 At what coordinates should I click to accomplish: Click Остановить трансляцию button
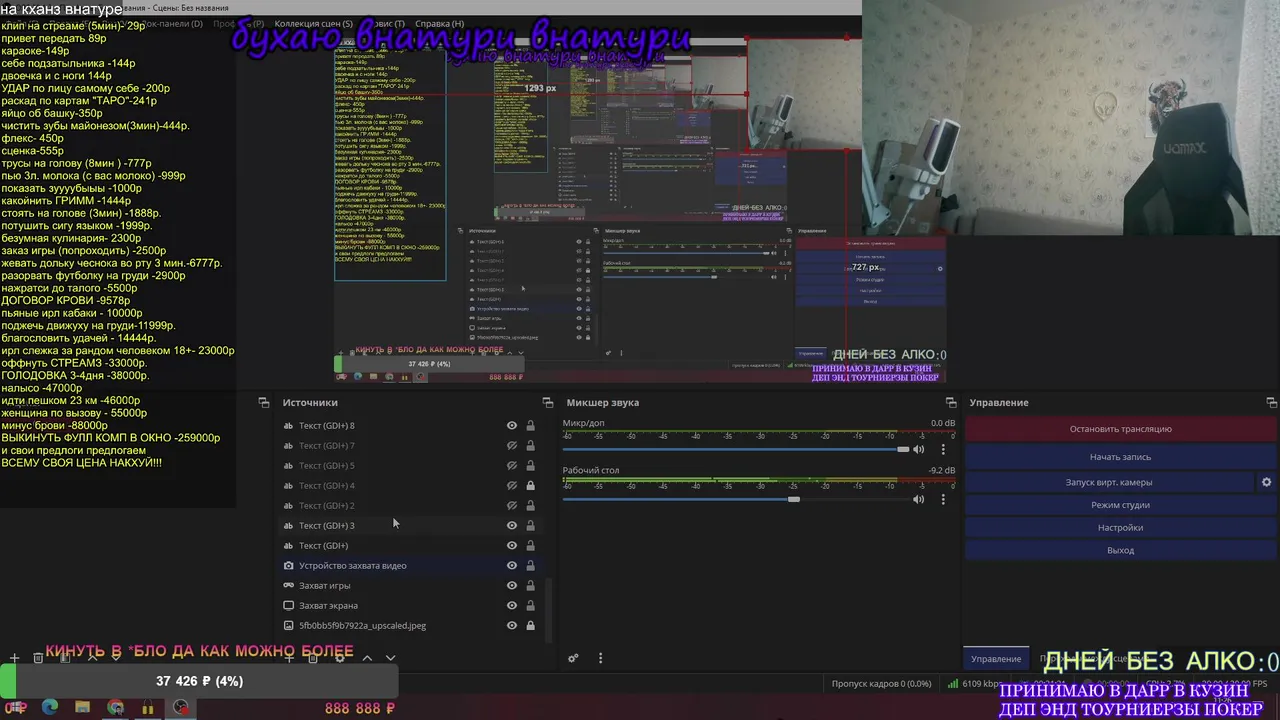point(1120,429)
